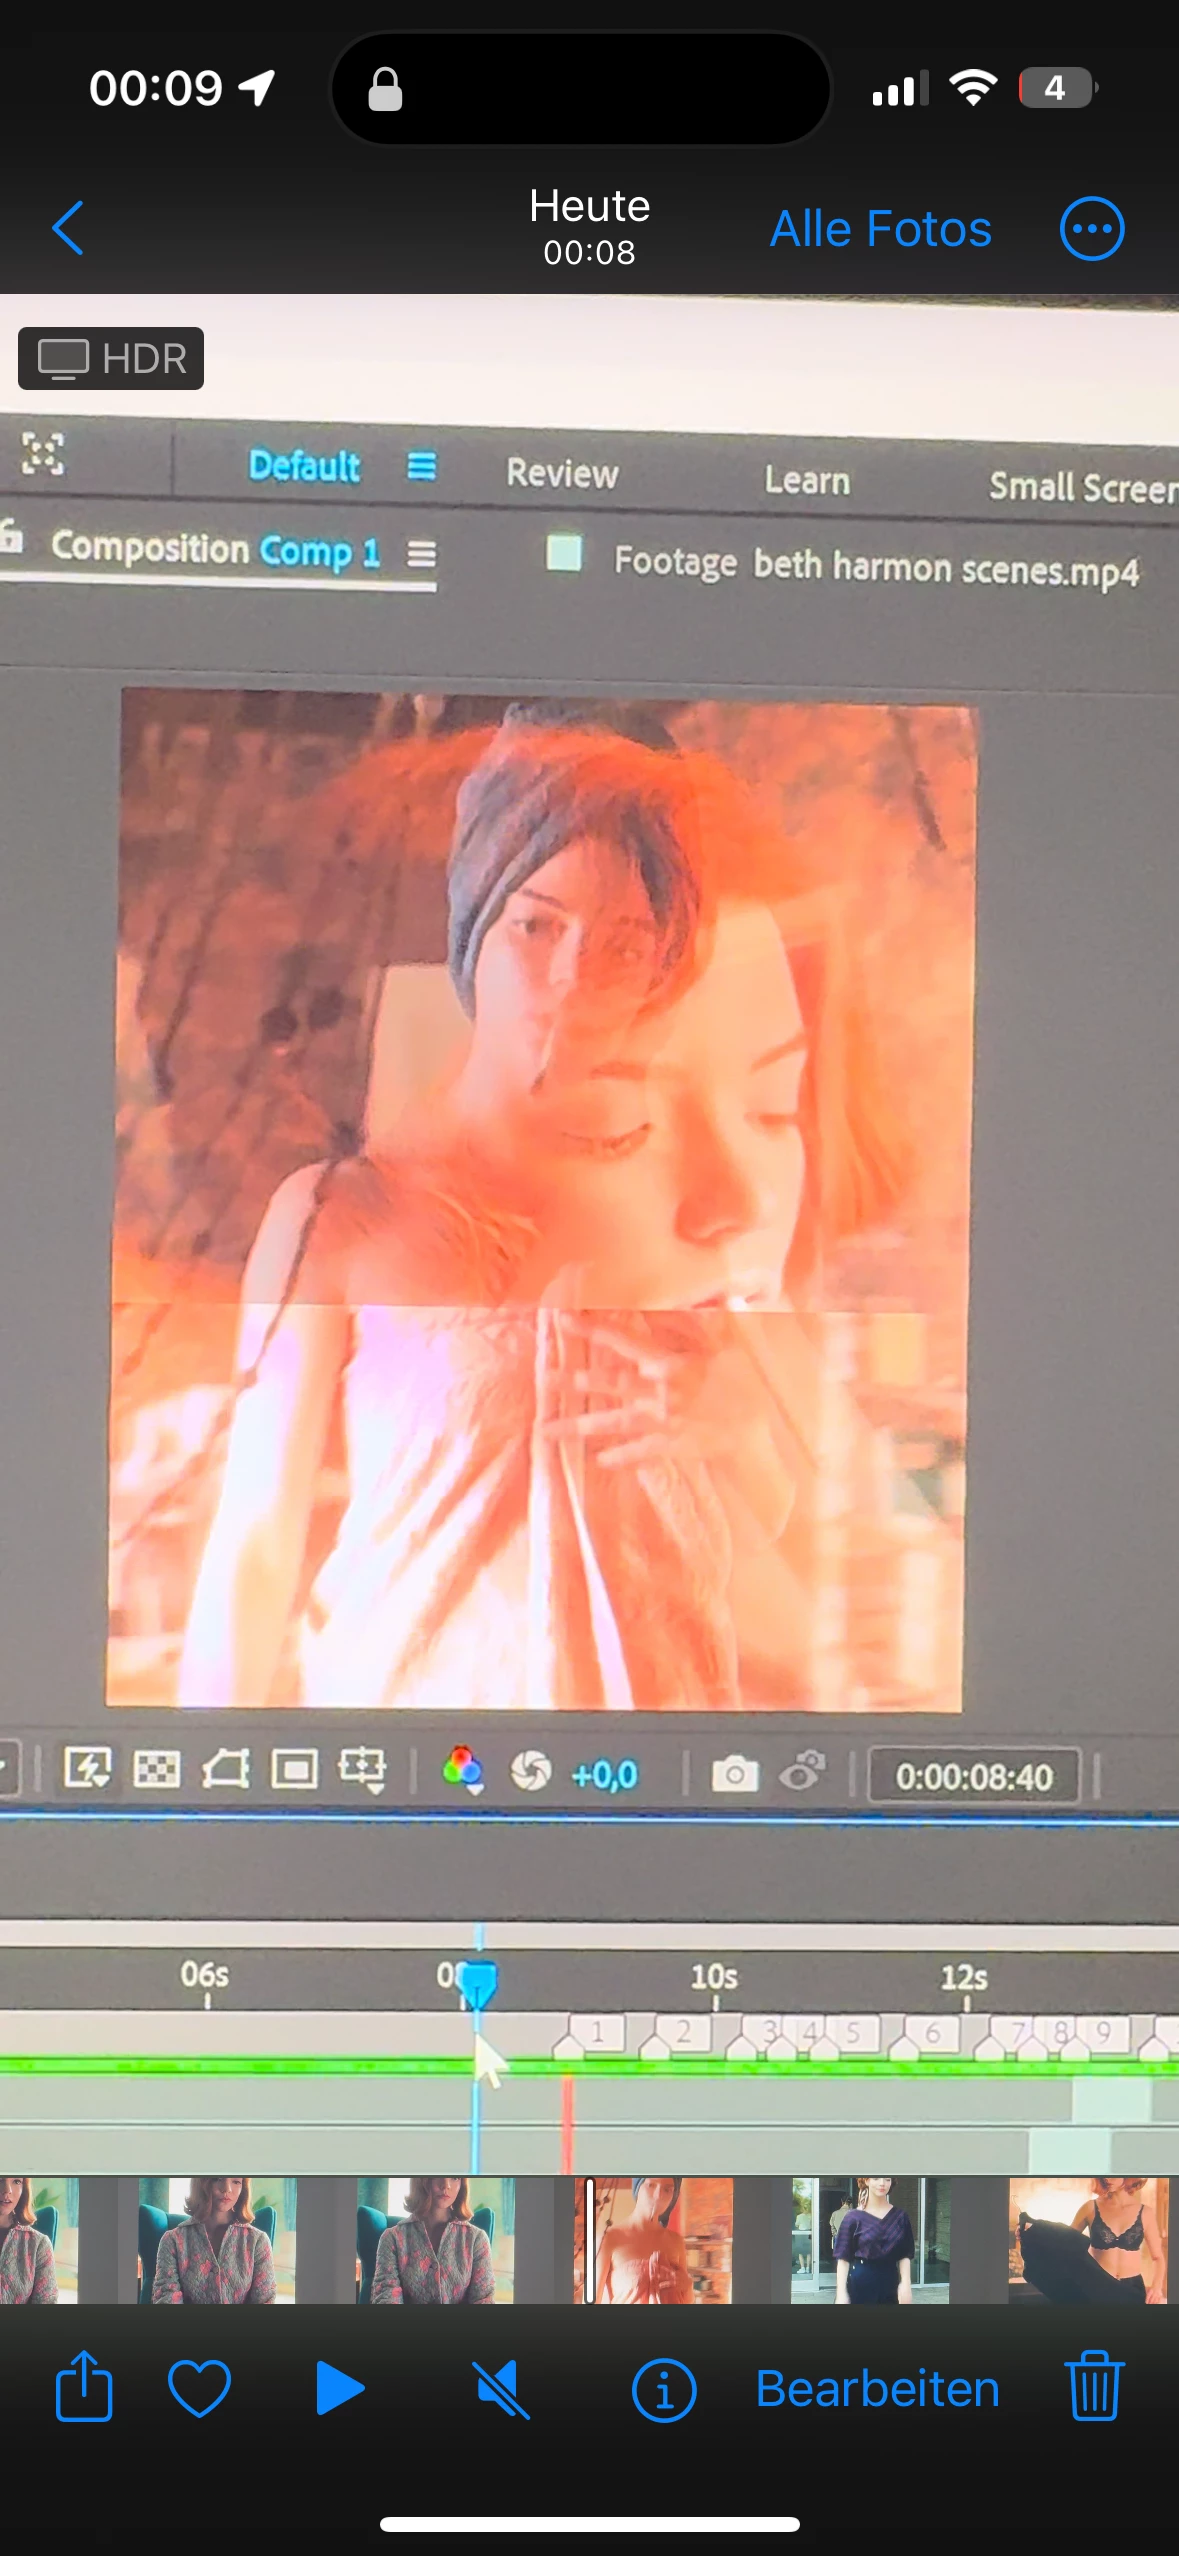Viewport: 1179px width, 2556px height.
Task: Select timeline marker 1
Action: 597,2033
